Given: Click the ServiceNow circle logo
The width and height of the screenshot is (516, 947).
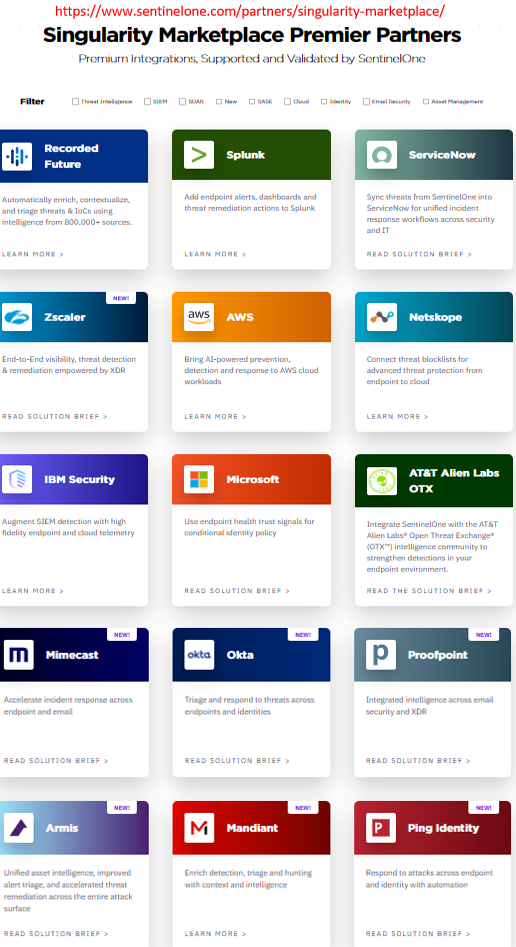Looking at the screenshot, I should click(x=382, y=155).
